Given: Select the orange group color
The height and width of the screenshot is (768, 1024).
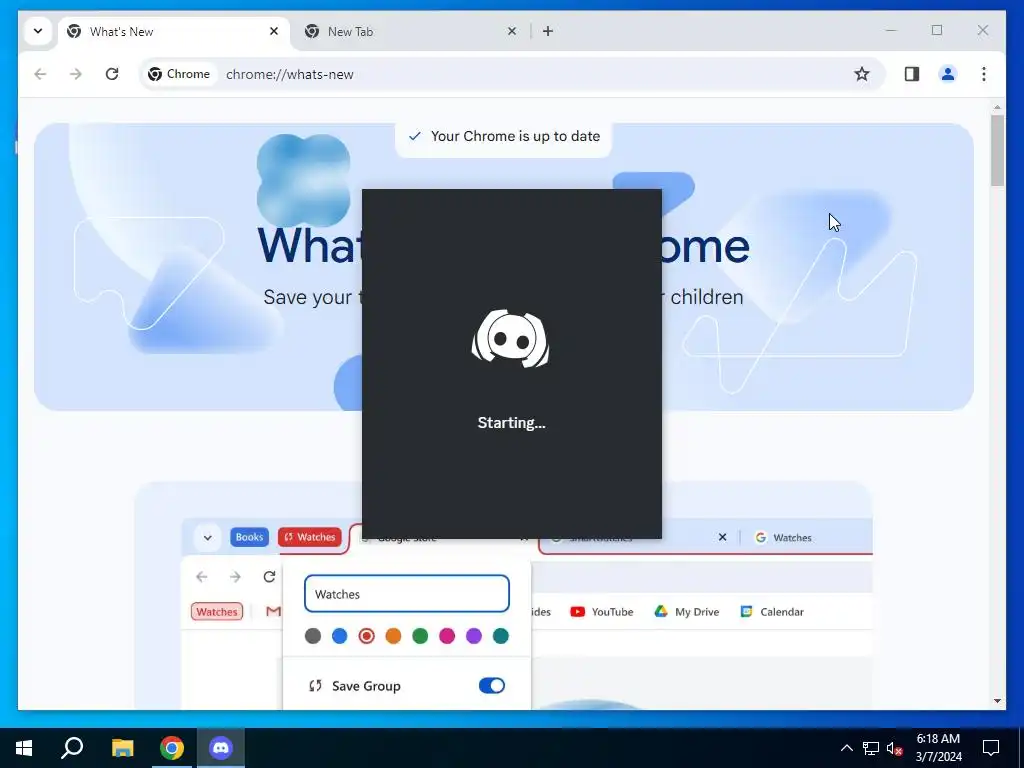Looking at the screenshot, I should pos(393,635).
